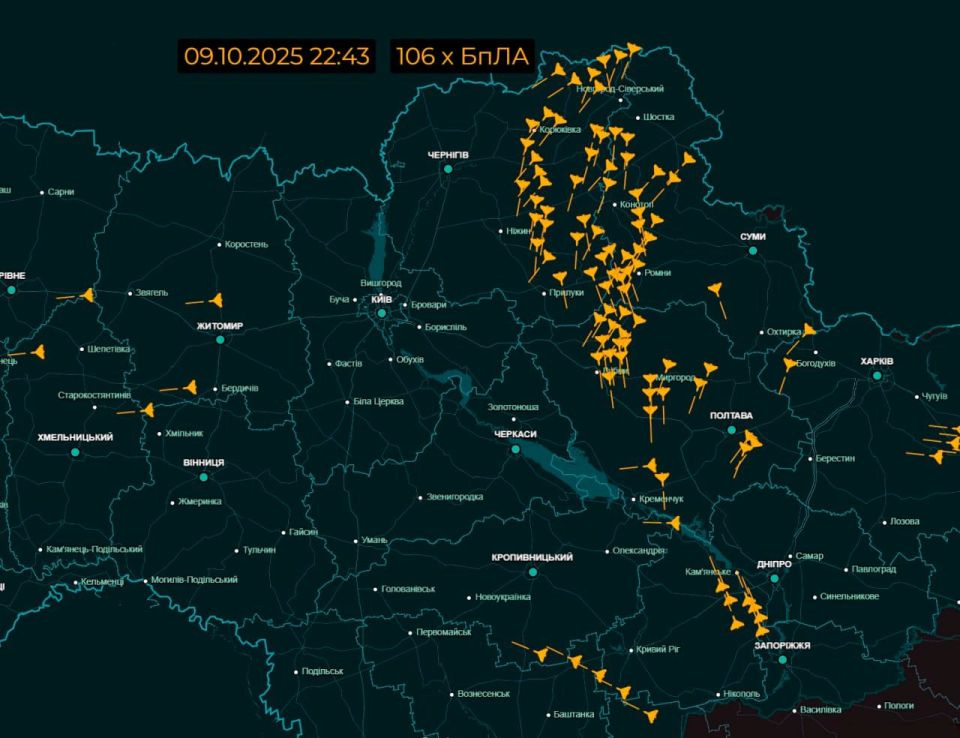
Task: Select the drone marker west of Шепетівка
Action: click(39, 351)
